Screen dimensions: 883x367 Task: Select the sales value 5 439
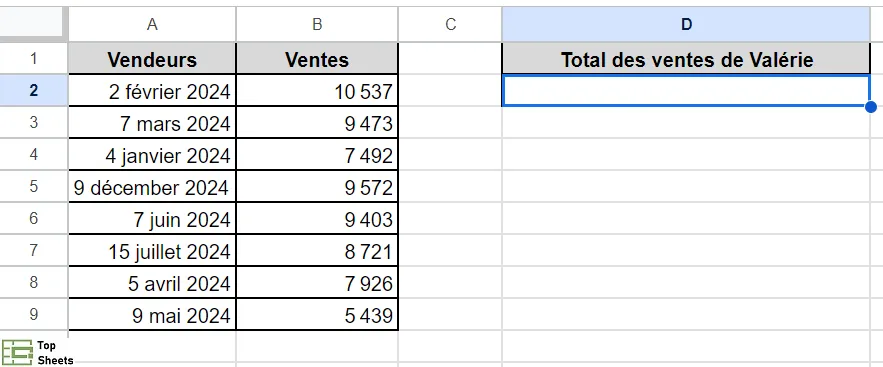pos(317,315)
